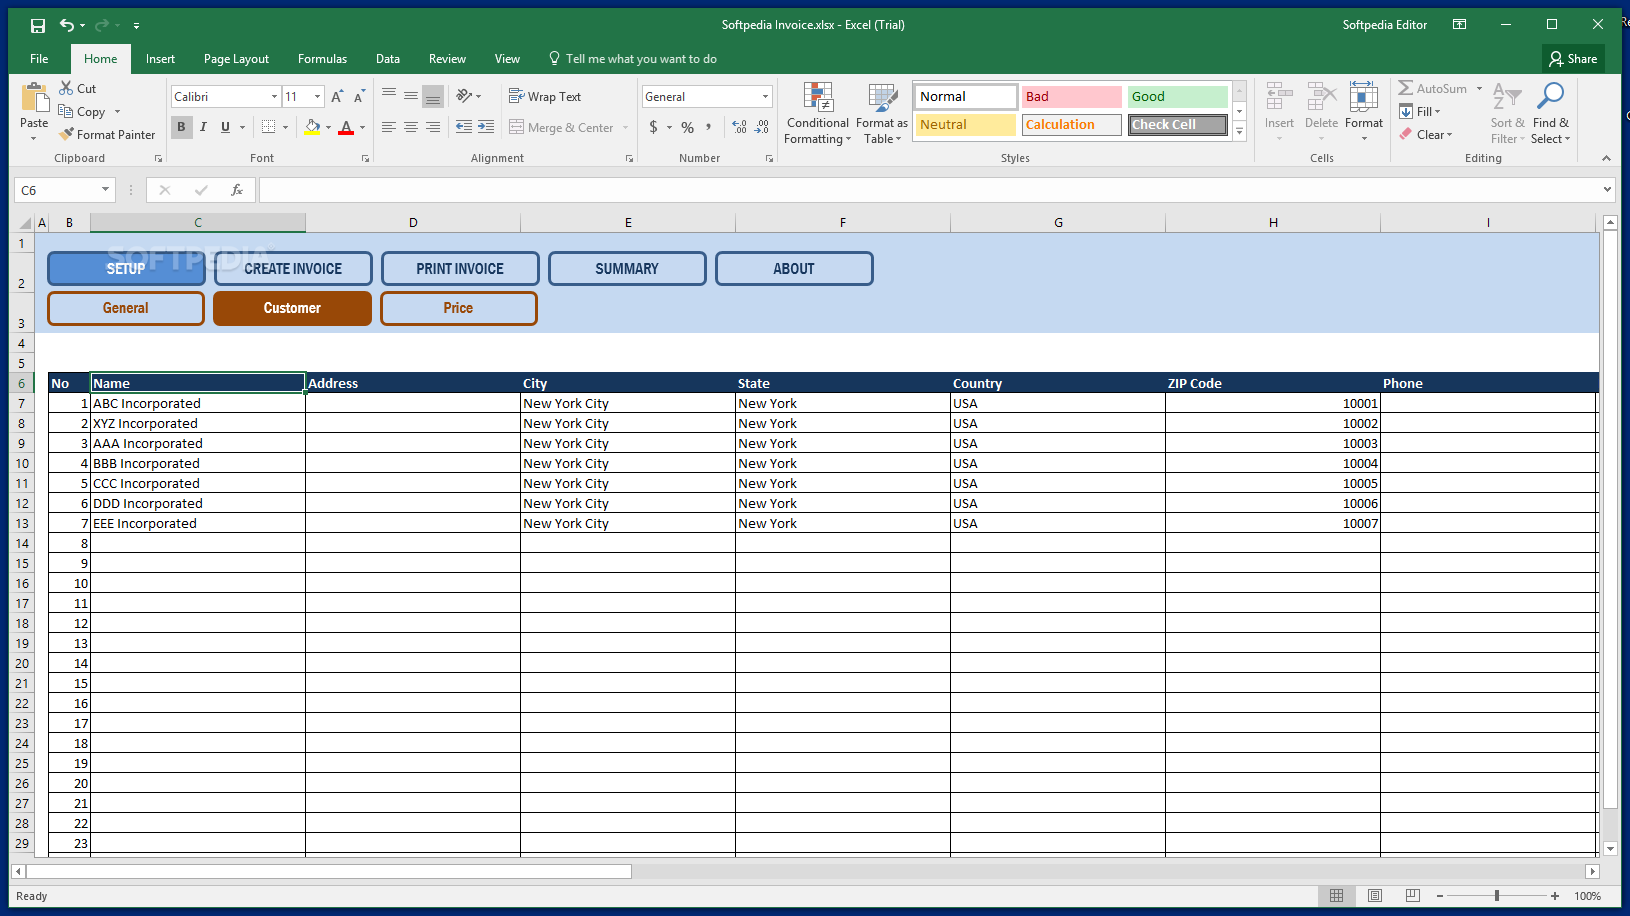
Task: Click the Increase Indent icon
Action: tap(486, 127)
